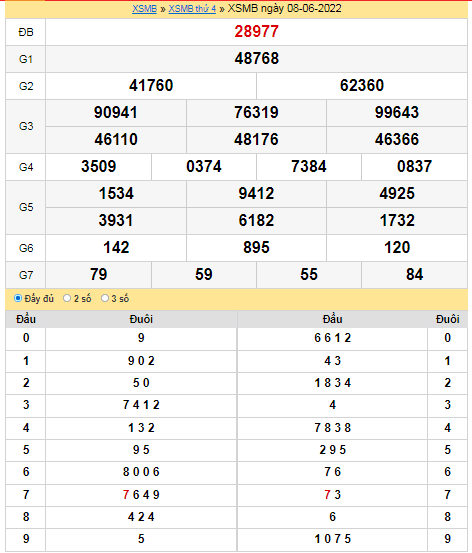
Task: Click G3 result 76319
Action: pyautogui.click(x=256, y=113)
